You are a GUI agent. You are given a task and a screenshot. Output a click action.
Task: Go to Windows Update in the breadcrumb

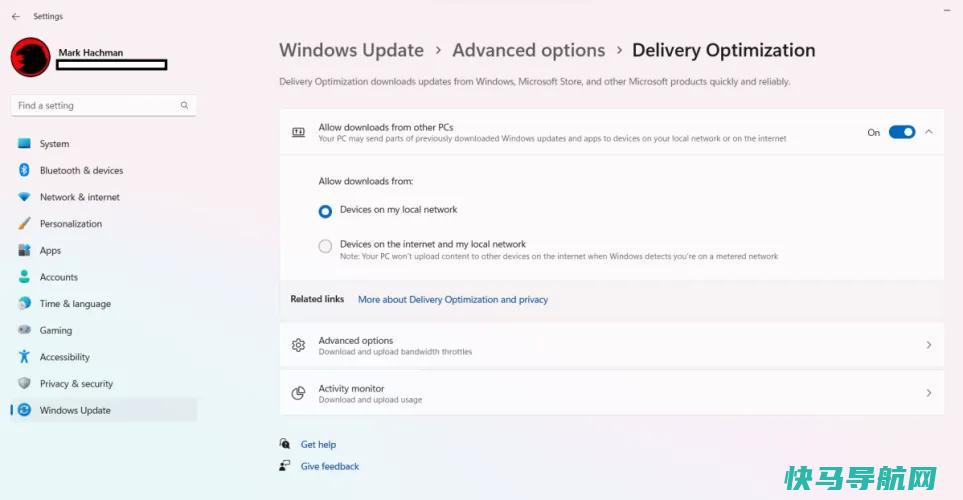tap(351, 50)
